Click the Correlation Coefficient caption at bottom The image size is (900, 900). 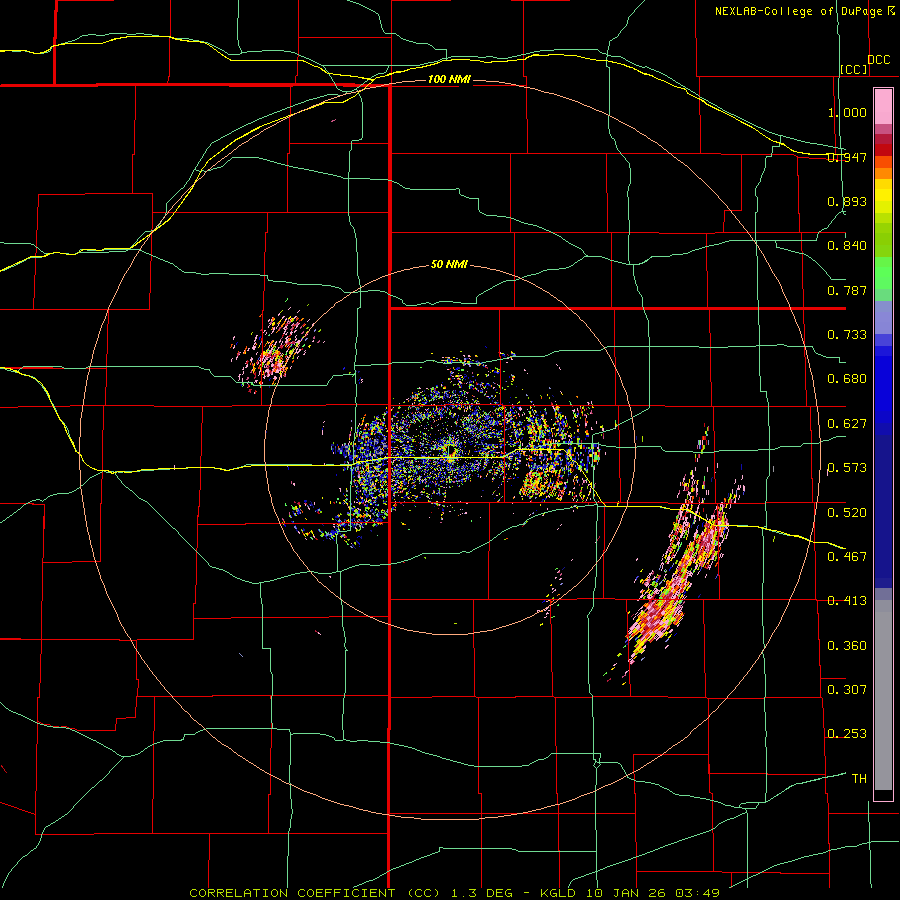tap(454, 893)
